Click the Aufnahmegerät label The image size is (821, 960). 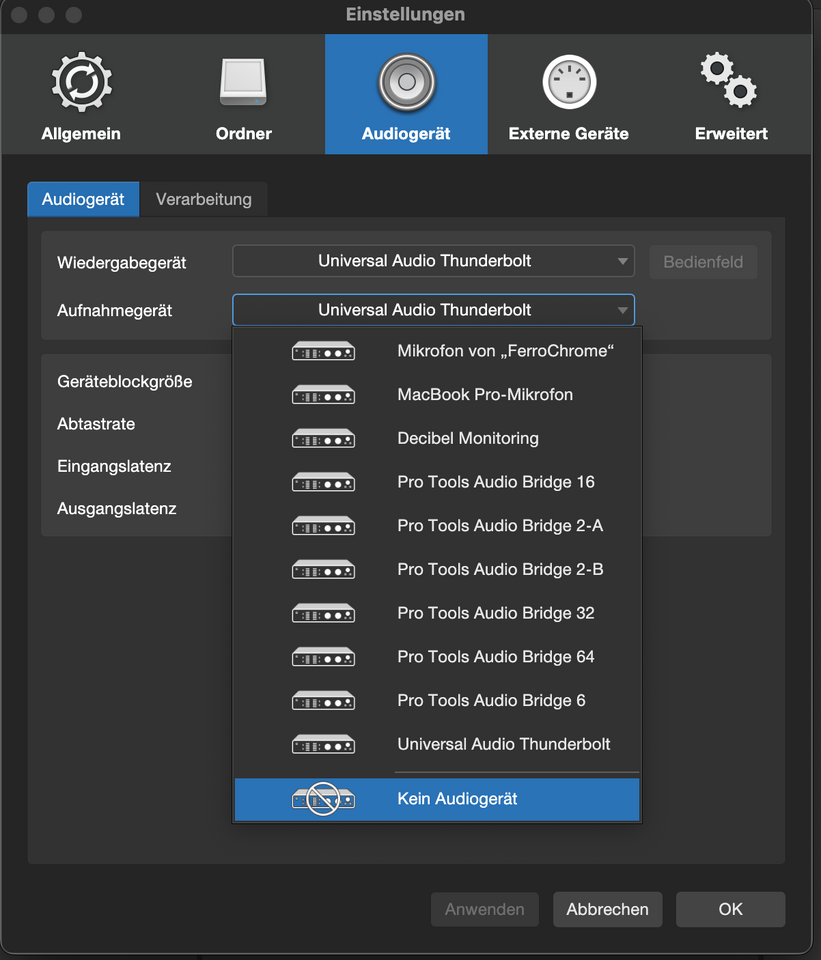[x=114, y=311]
